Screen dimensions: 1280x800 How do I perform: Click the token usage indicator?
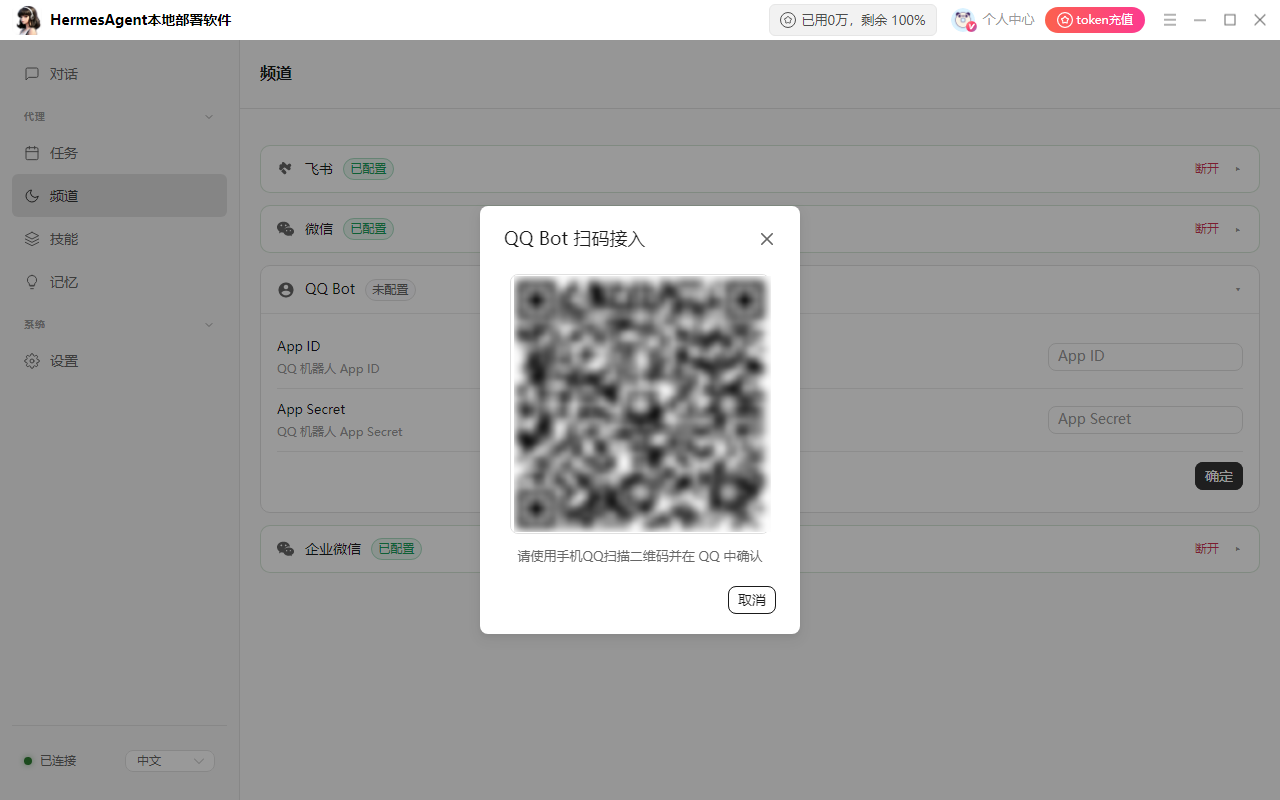pyautogui.click(x=853, y=20)
